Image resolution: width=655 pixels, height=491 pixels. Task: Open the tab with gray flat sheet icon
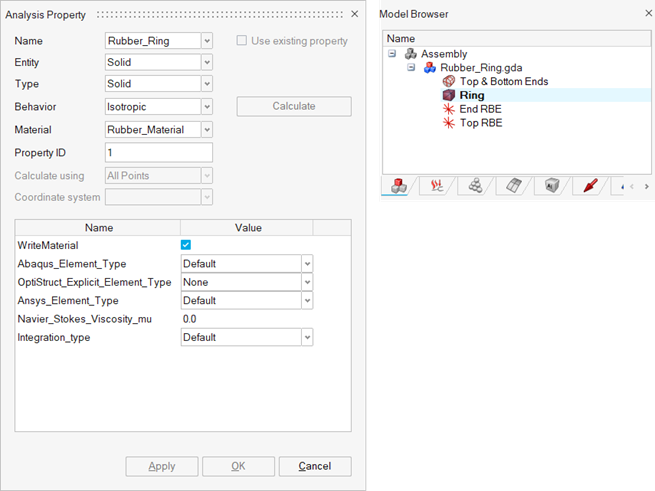[514, 186]
